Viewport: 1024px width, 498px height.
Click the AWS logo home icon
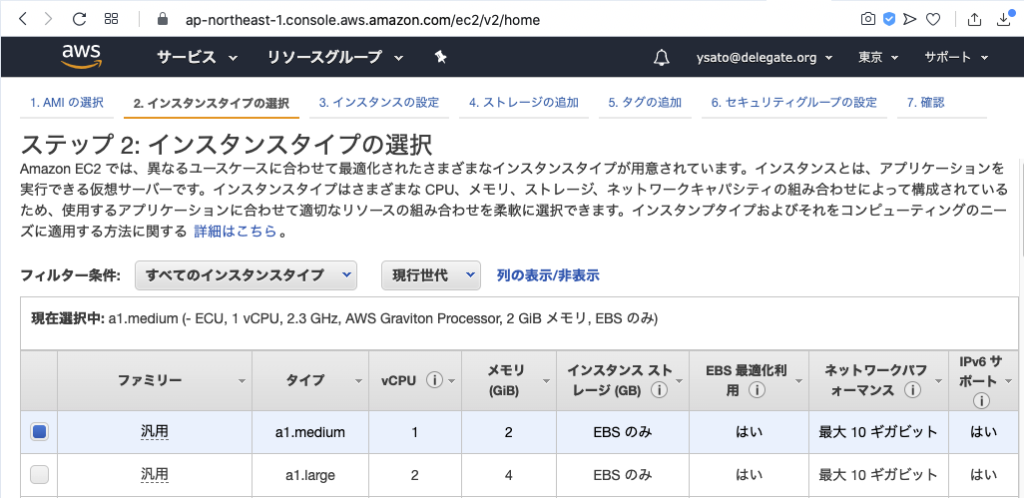coord(81,56)
